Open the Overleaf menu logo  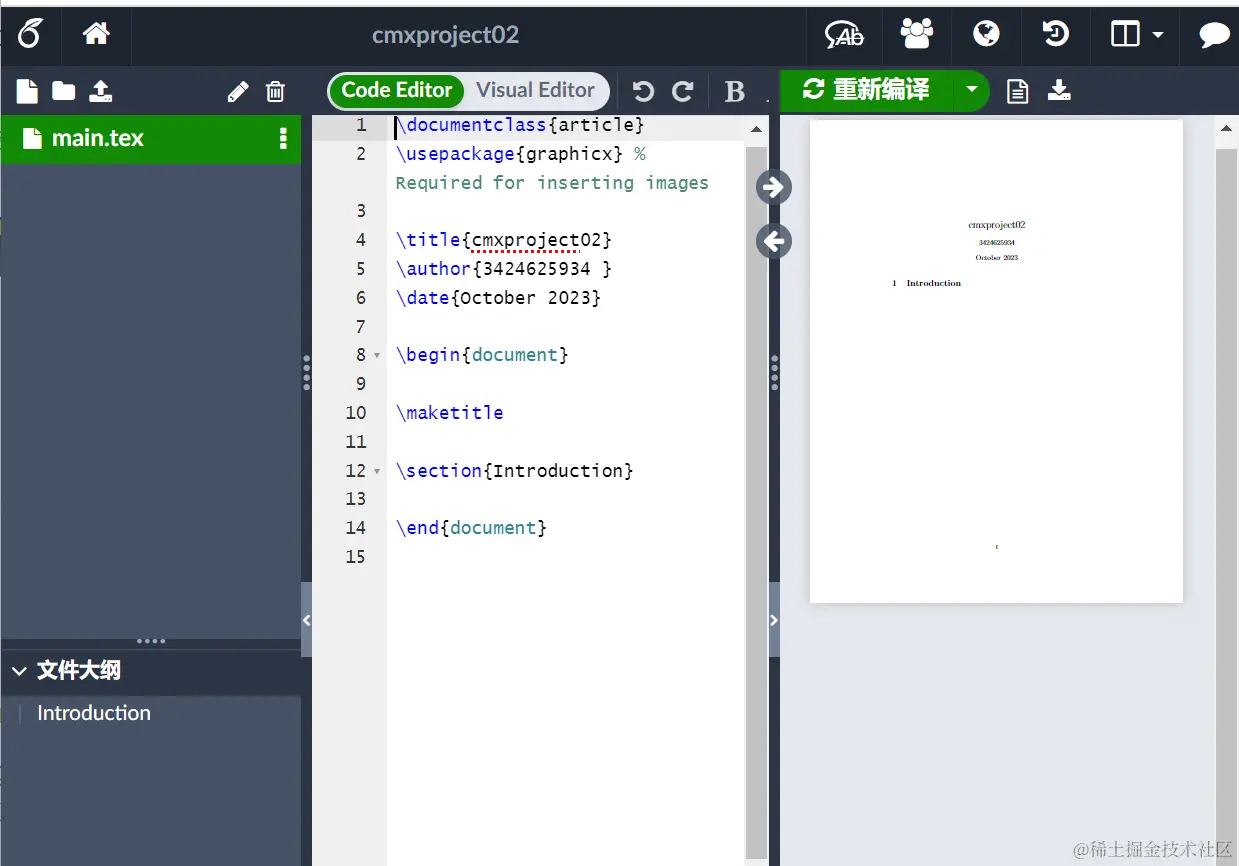30,35
